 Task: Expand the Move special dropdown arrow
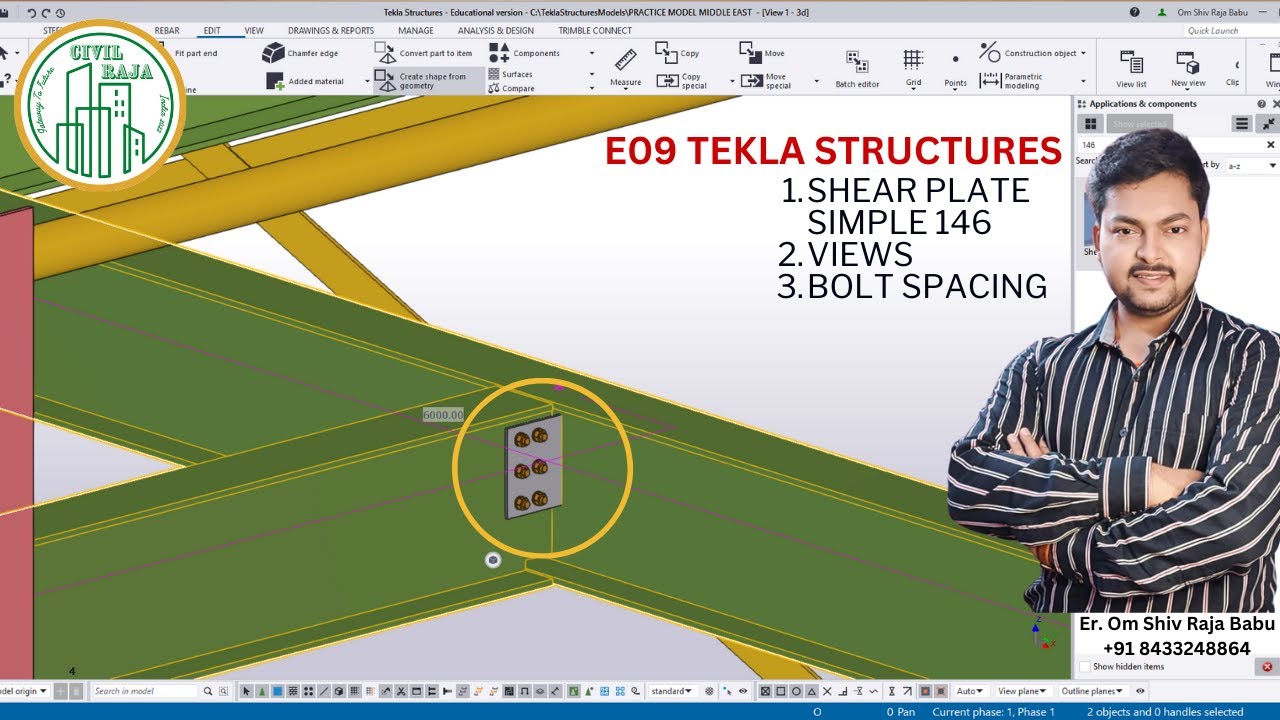click(815, 81)
